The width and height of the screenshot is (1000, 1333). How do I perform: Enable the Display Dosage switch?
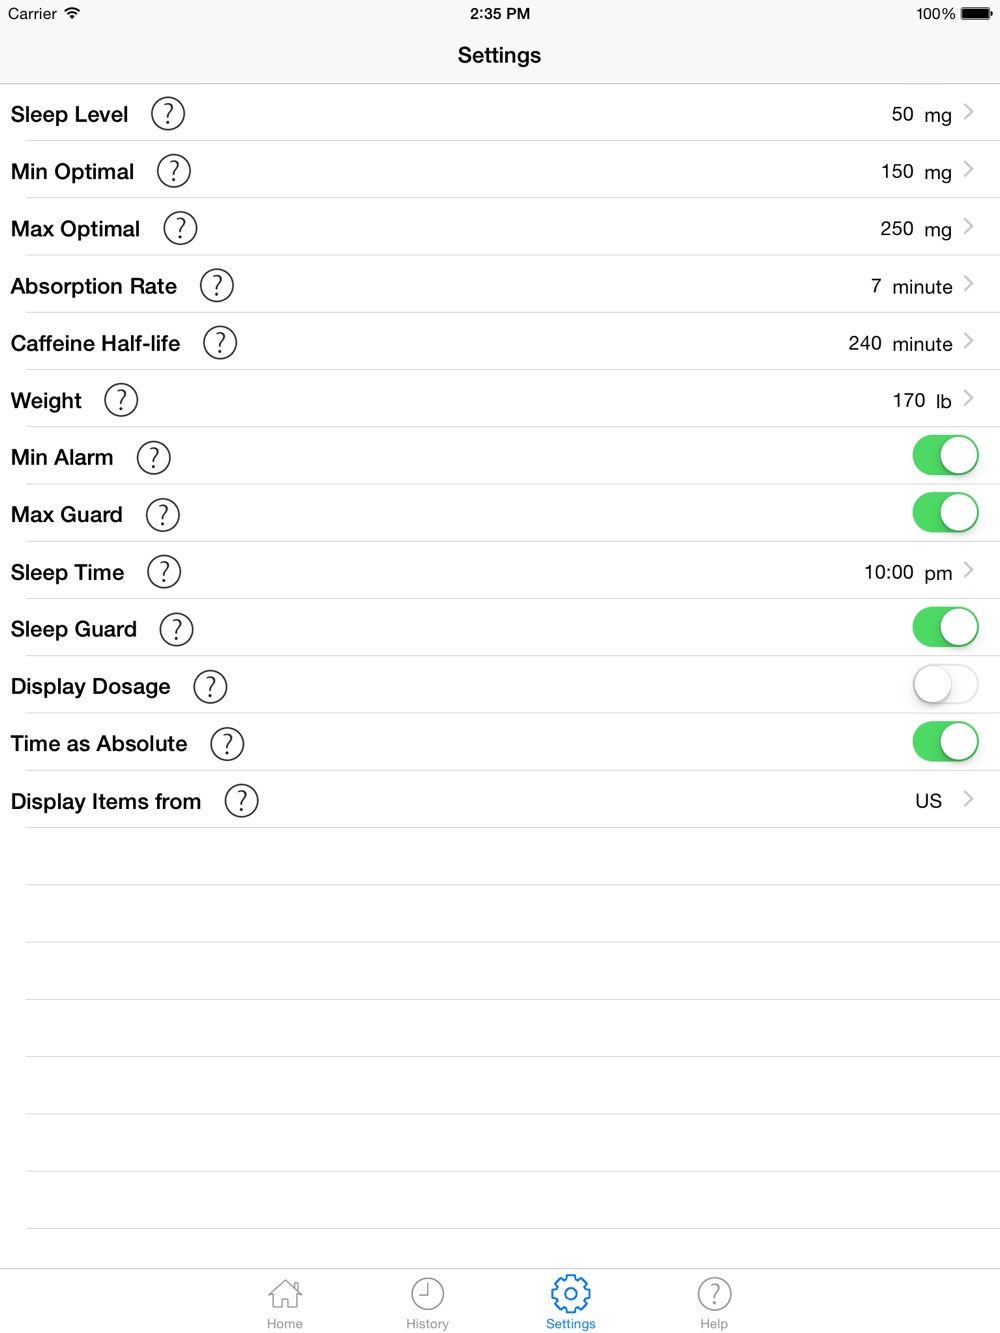coord(945,685)
